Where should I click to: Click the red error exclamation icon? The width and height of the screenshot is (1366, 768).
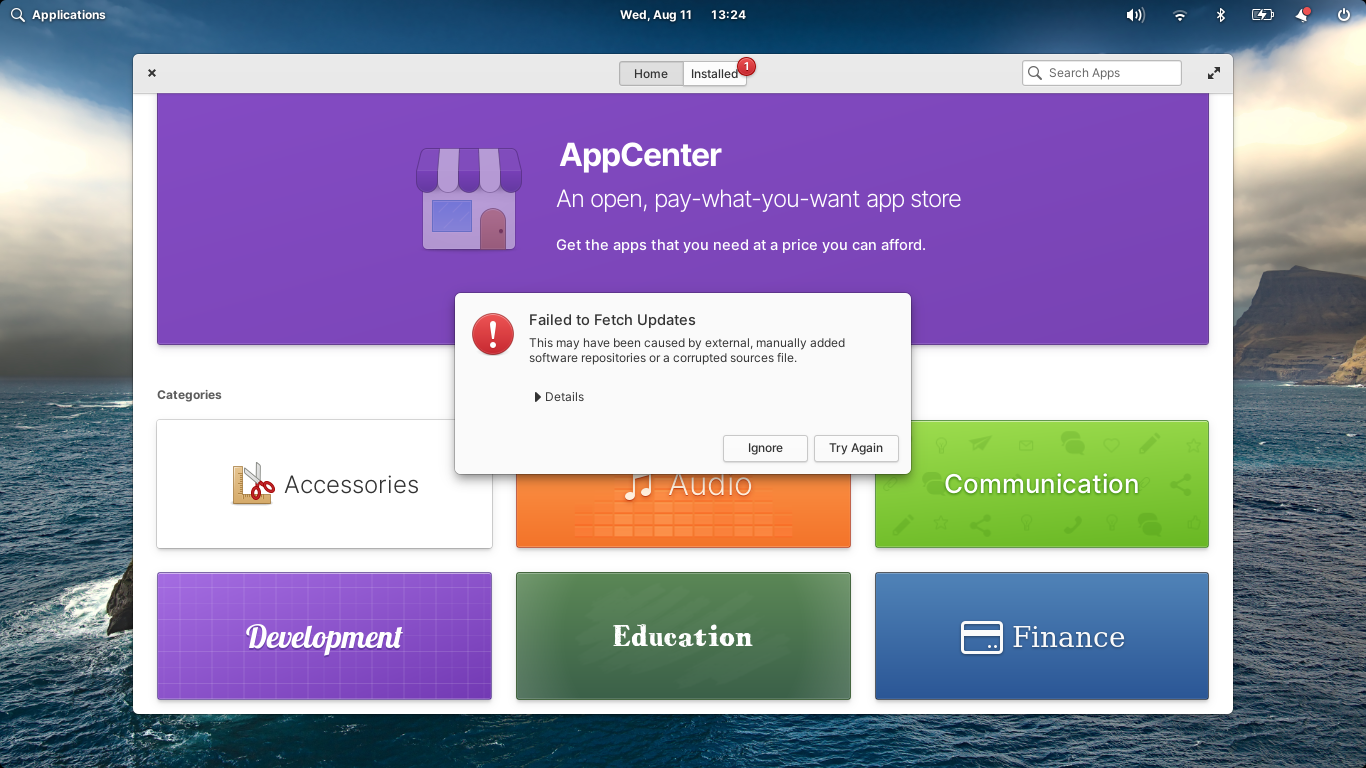pos(493,334)
